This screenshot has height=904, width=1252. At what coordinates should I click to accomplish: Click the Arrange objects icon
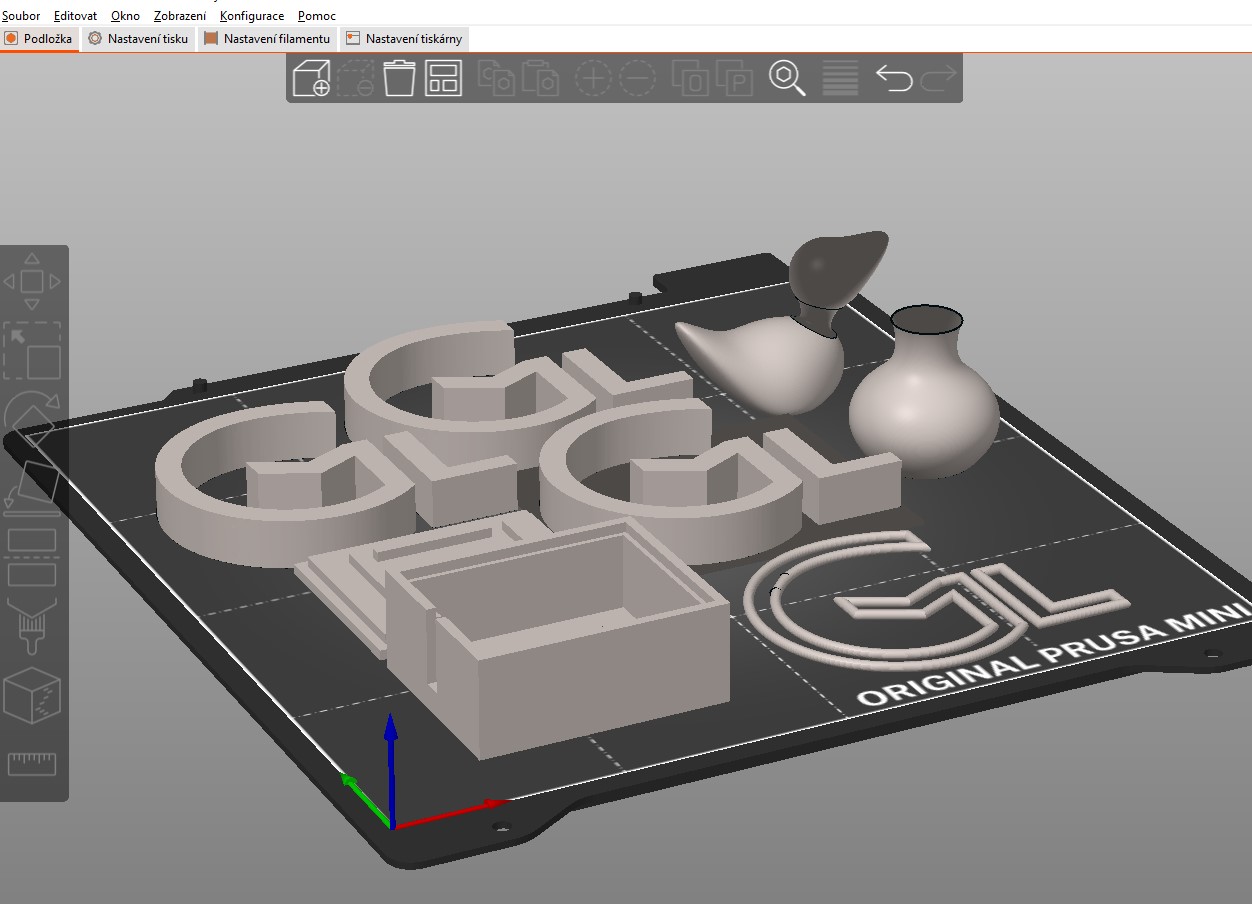(x=443, y=78)
